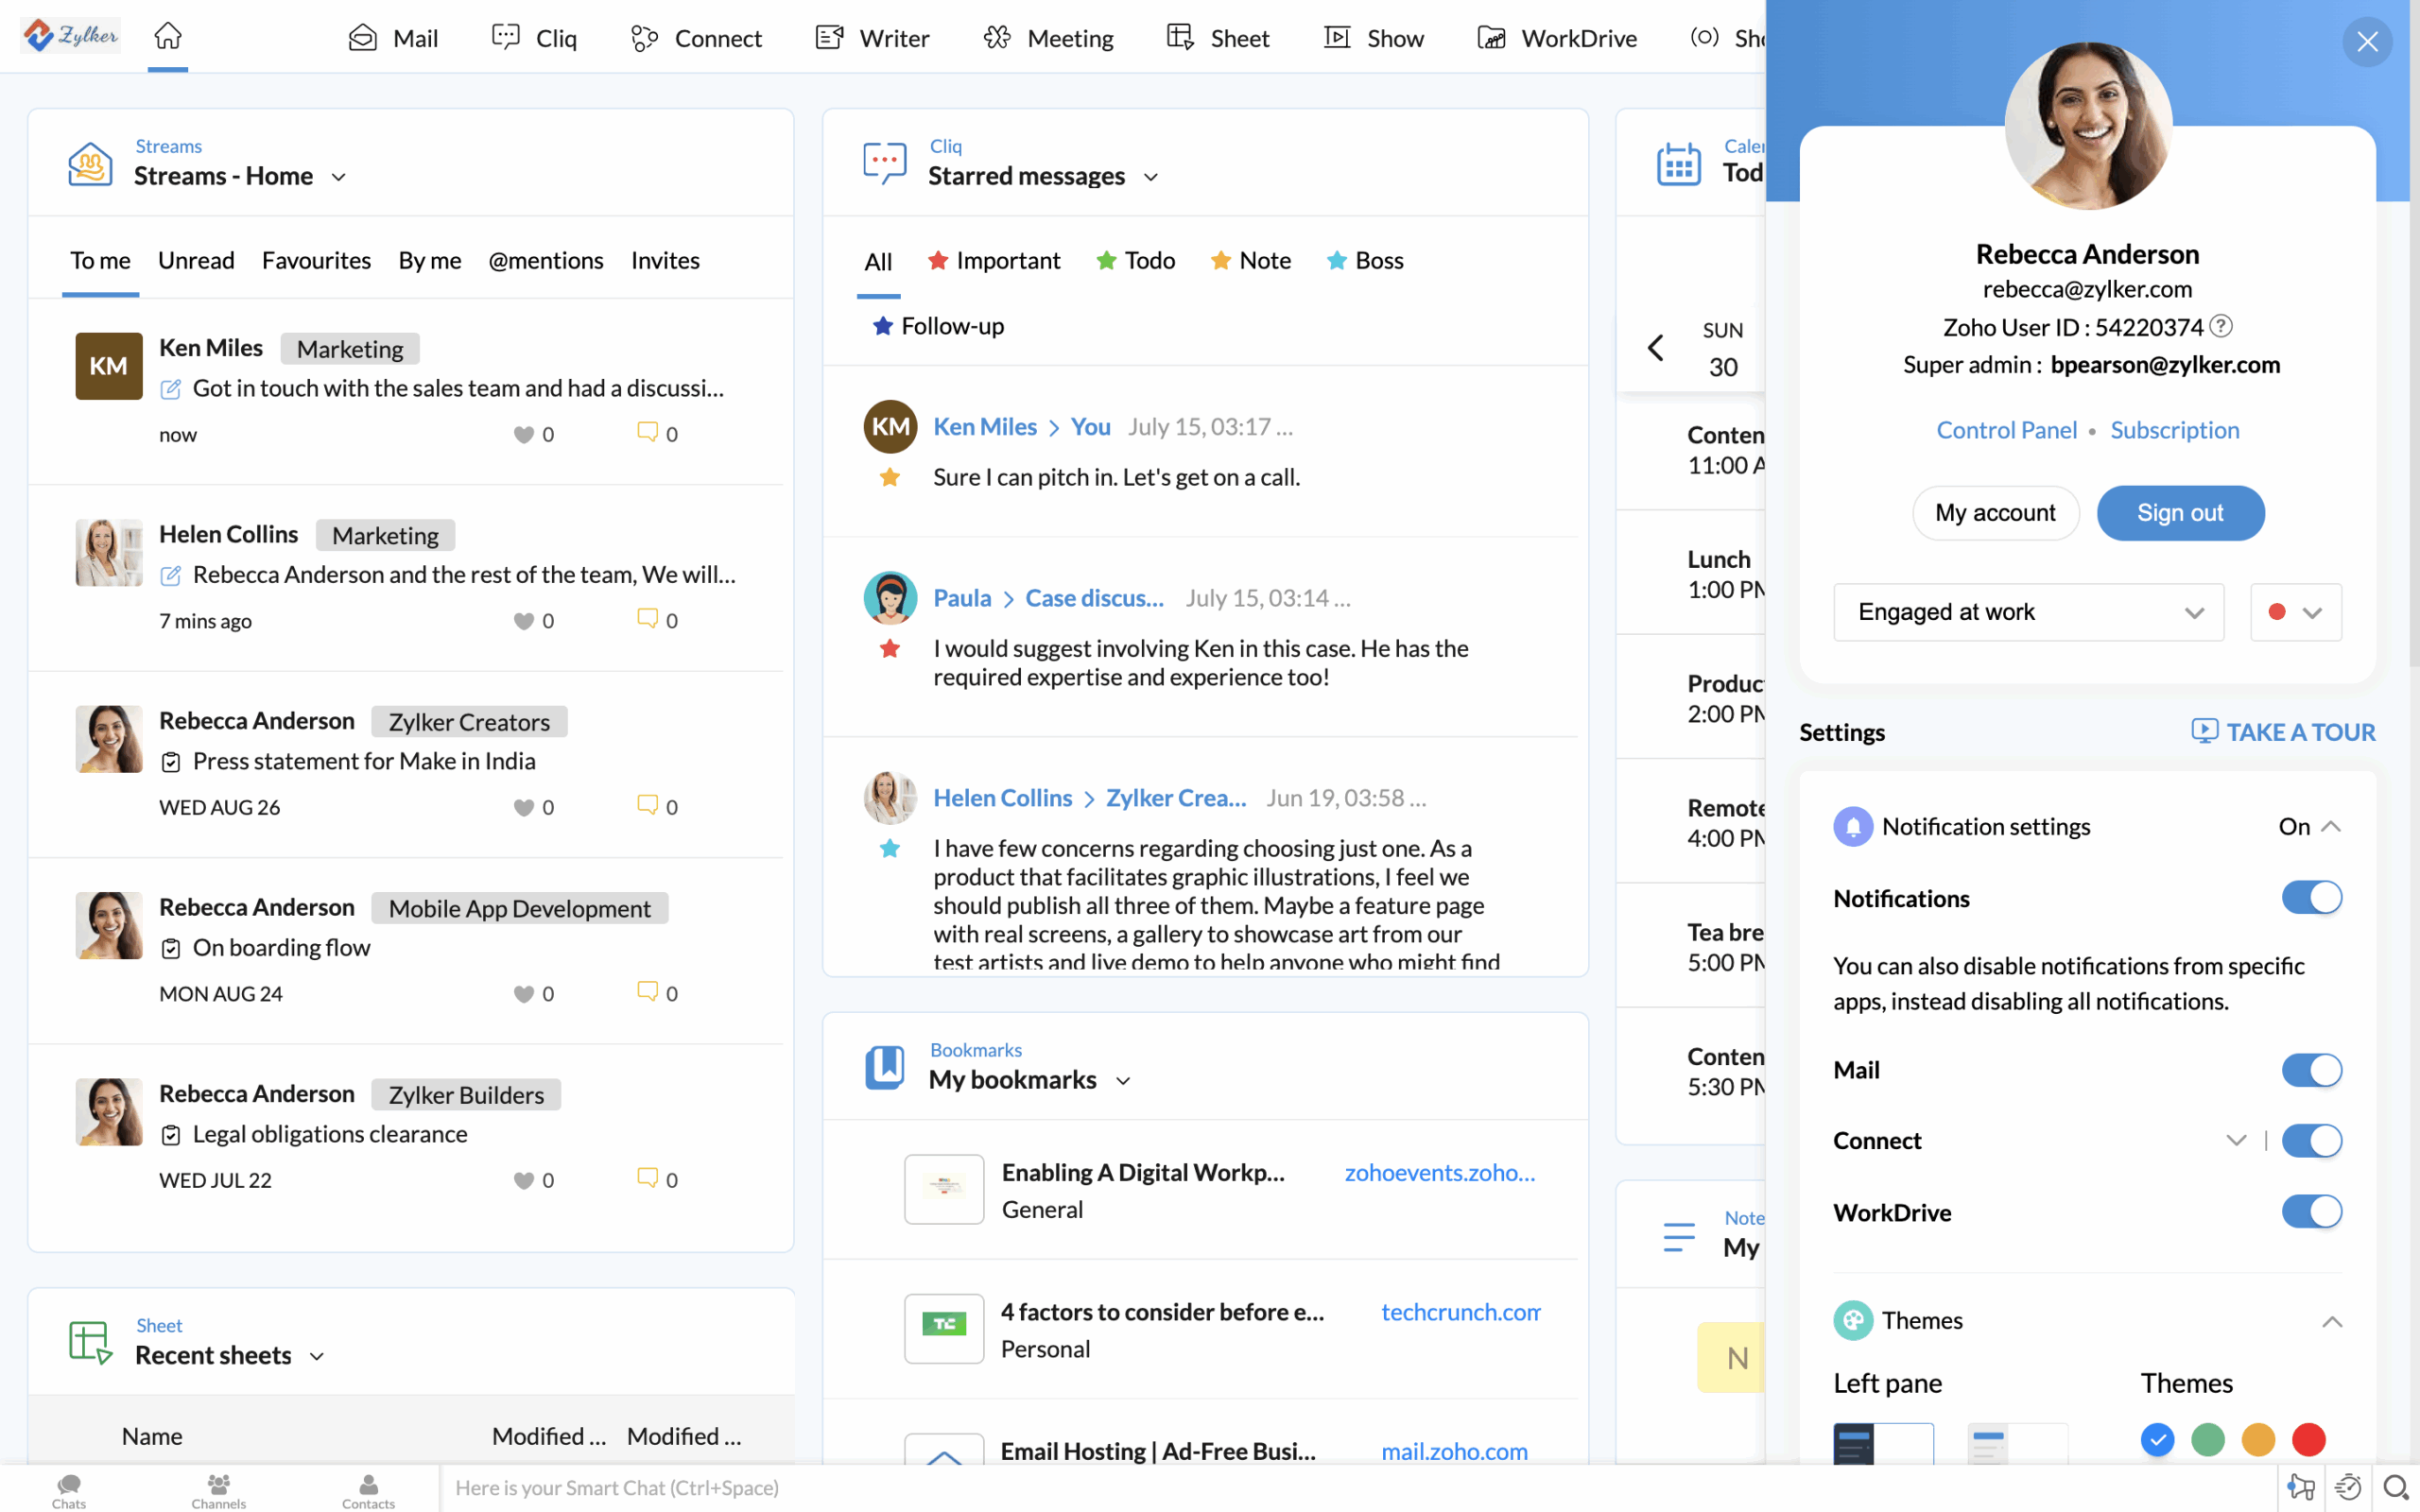The image size is (2420, 1512).
Task: Open the Meeting app
Action: (1048, 38)
